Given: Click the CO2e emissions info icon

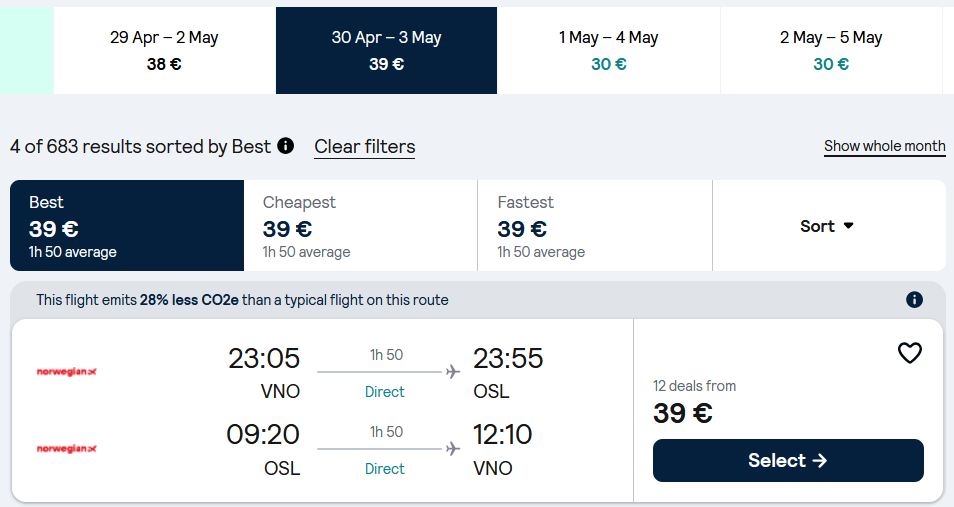Looking at the screenshot, I should (914, 300).
